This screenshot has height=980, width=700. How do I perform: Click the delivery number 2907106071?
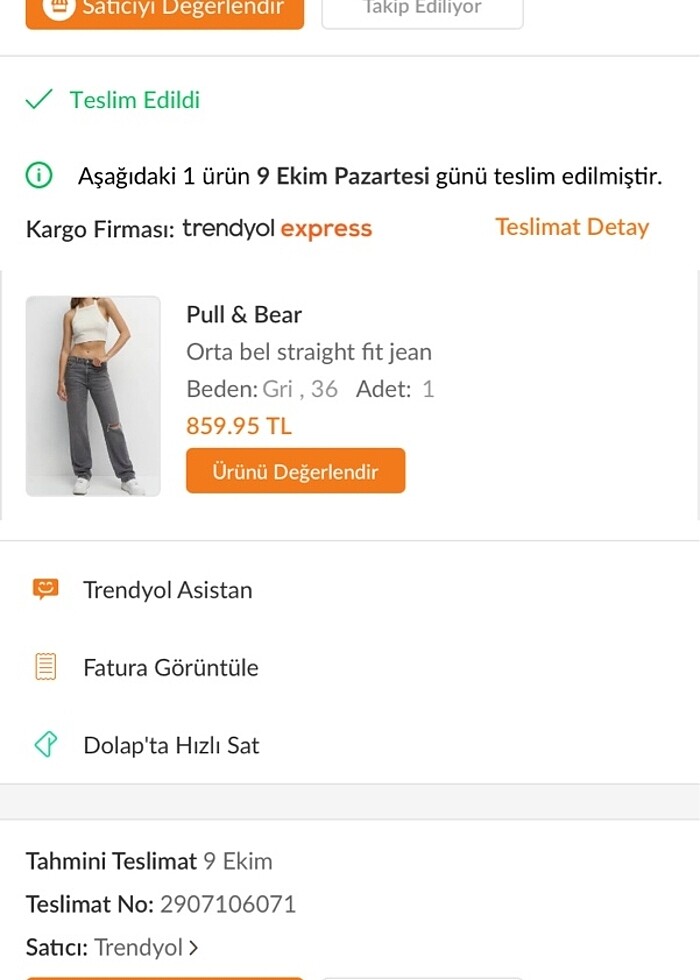tap(228, 904)
